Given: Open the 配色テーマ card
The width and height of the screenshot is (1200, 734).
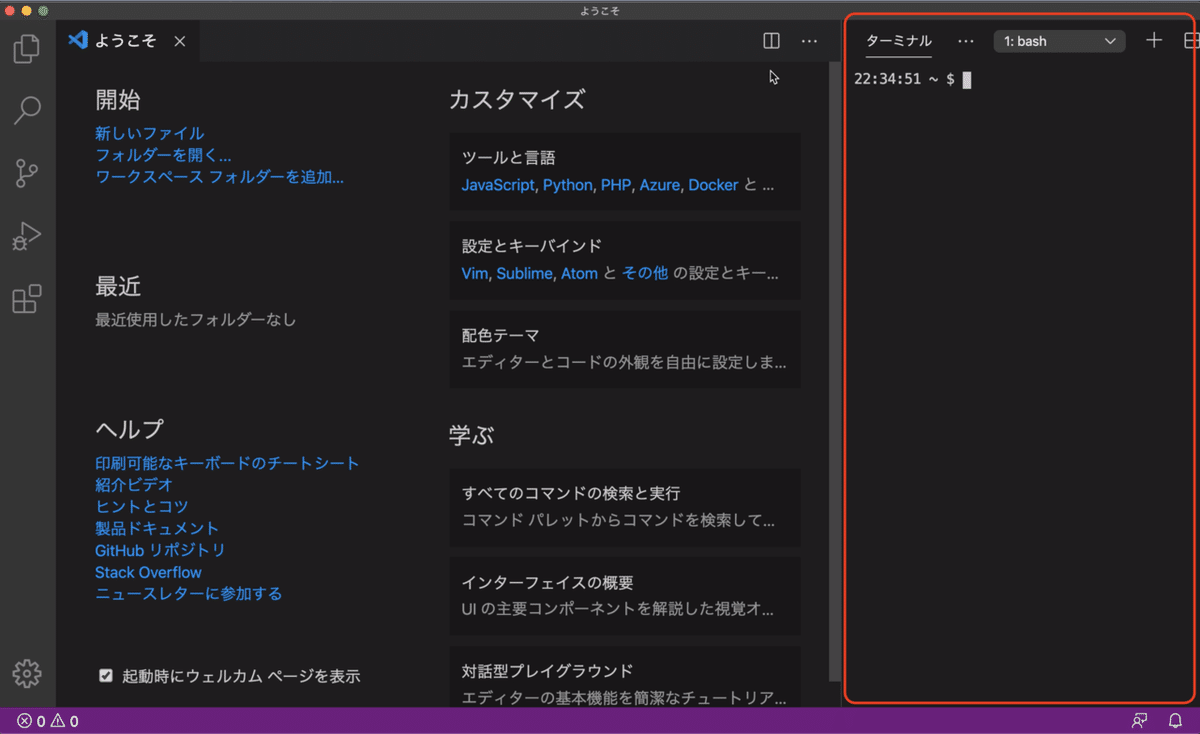Looking at the screenshot, I should coord(625,349).
